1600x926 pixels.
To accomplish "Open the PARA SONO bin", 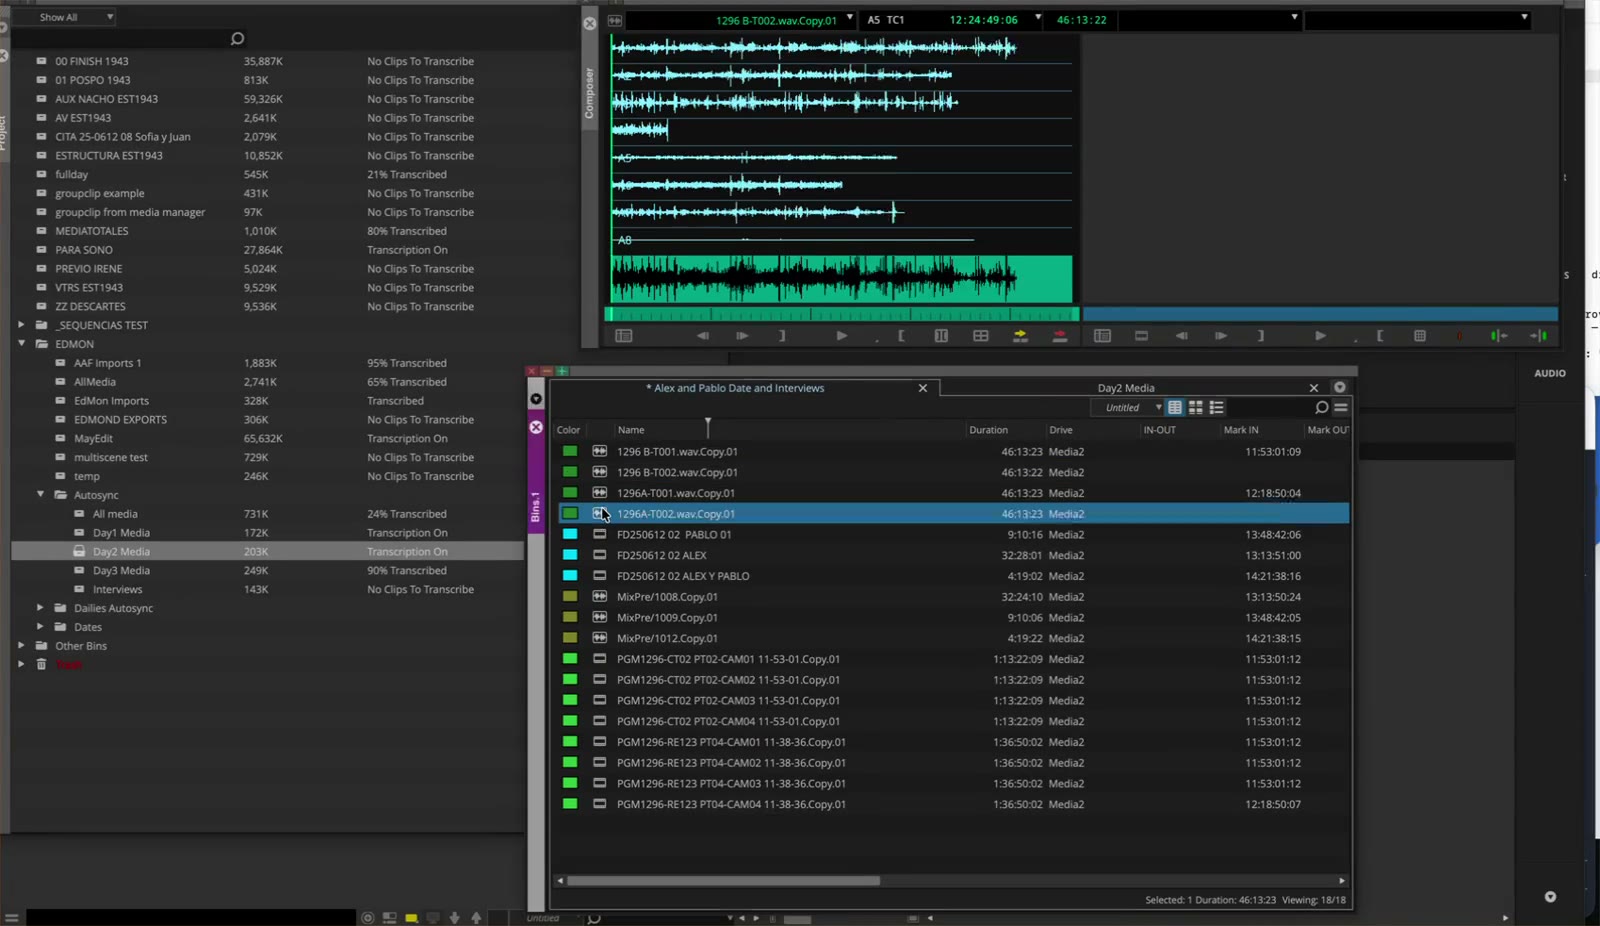I will [x=84, y=250].
